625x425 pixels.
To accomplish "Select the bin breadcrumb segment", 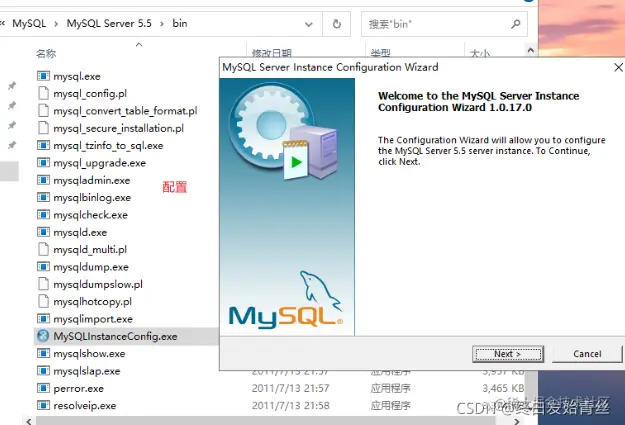I will (180, 24).
